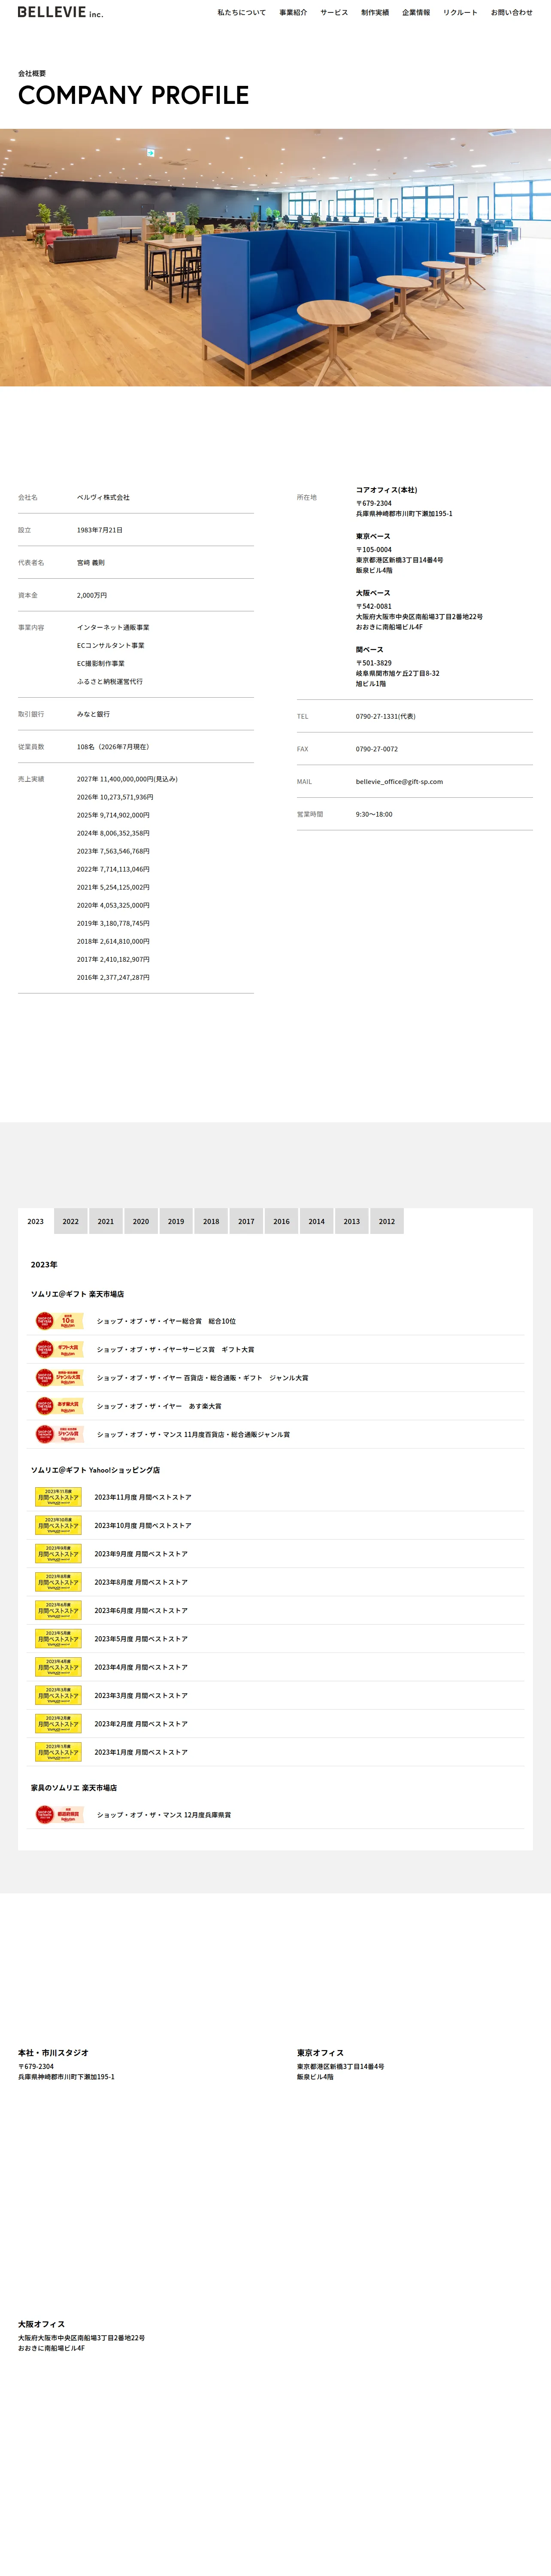Click the heading ソムリエ@ギフト 楽天市場店
This screenshot has height=2576, width=551.
[78, 1294]
